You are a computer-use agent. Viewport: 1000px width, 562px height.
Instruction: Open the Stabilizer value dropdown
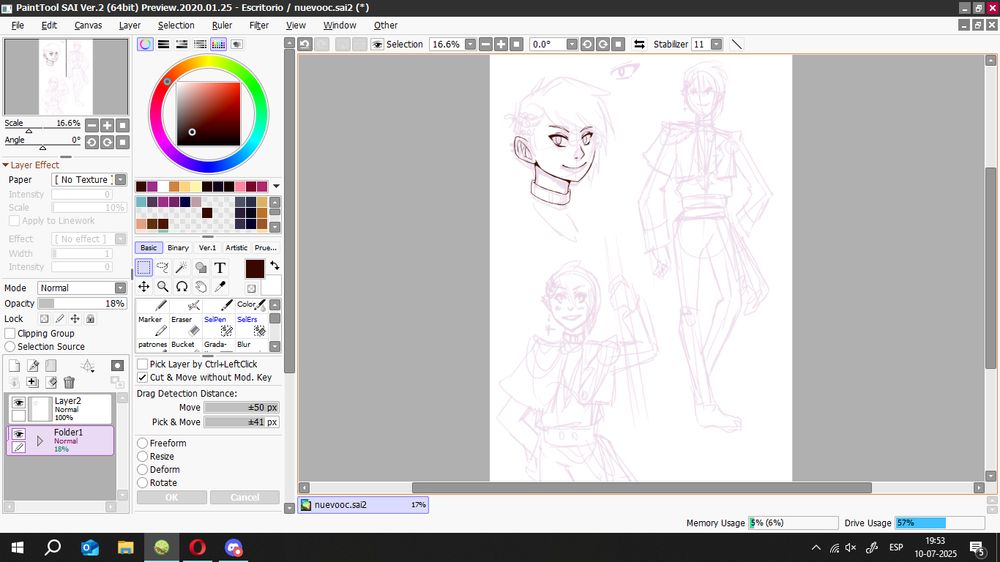pyautogui.click(x=716, y=44)
